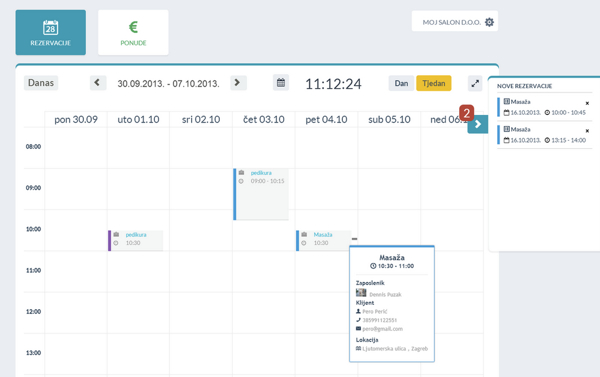The image size is (600, 377).
Task: Collapse the Nove rezervacije panel chevron
Action: [478, 124]
